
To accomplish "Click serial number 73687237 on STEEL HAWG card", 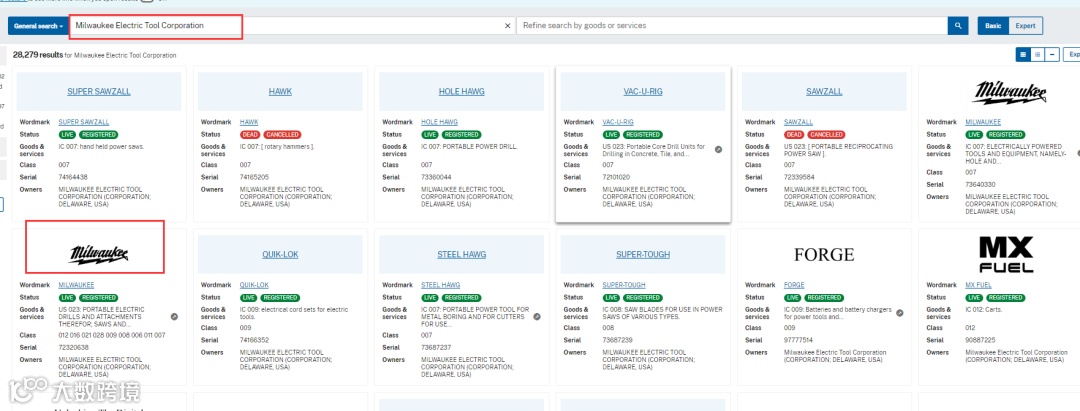I will pos(435,348).
